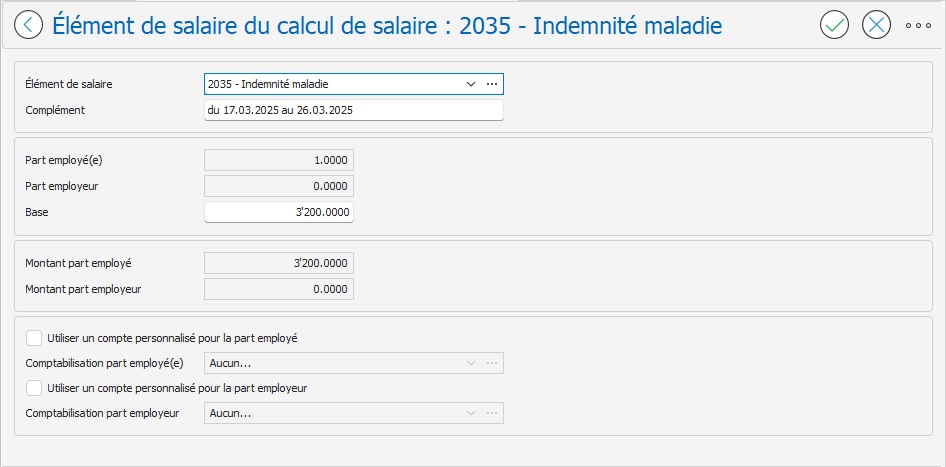Click into the Complément date range field
The image size is (946, 467).
pos(354,110)
